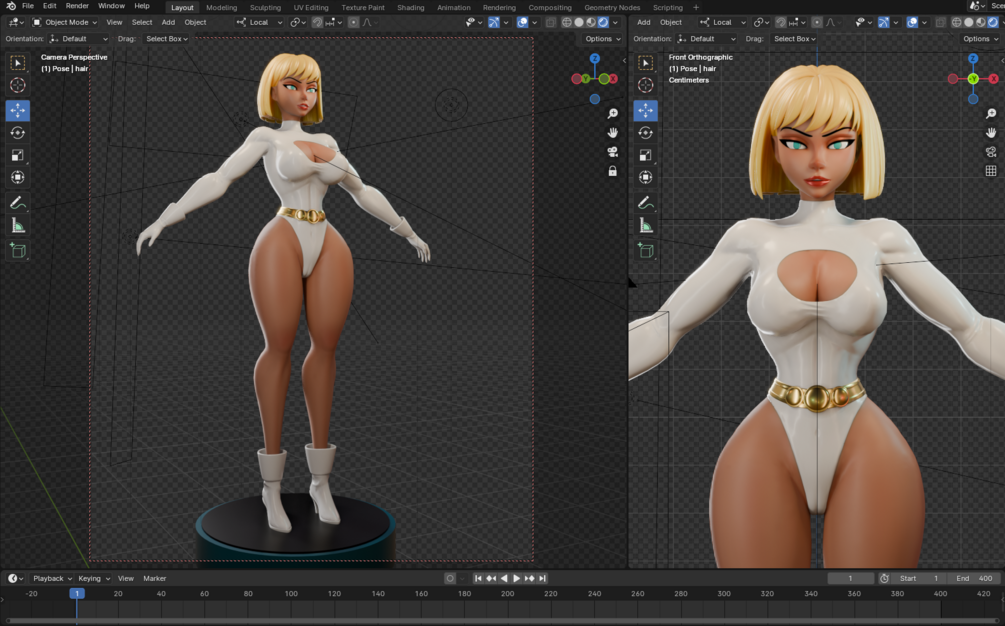Select the Cursor tool in left viewport toolbar
This screenshot has height=626, width=1005.
[17, 85]
